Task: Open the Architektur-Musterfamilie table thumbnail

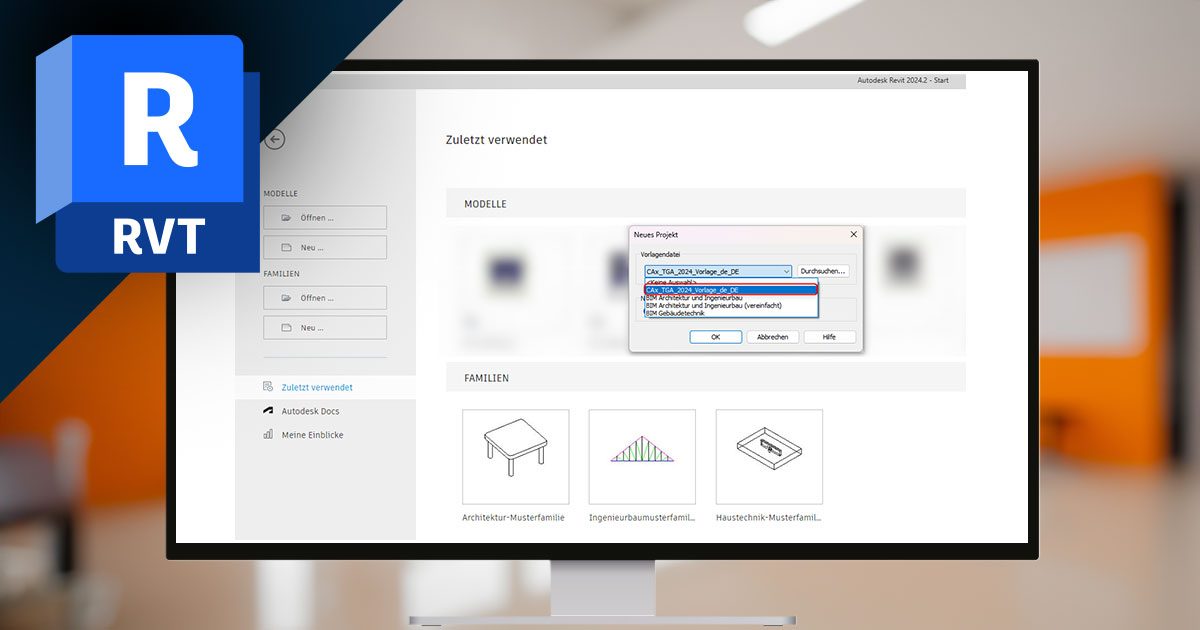Action: 515,456
